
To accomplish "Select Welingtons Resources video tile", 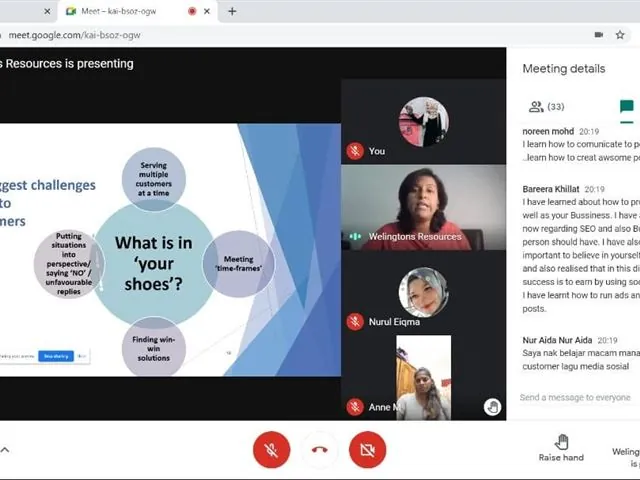I will (424, 207).
